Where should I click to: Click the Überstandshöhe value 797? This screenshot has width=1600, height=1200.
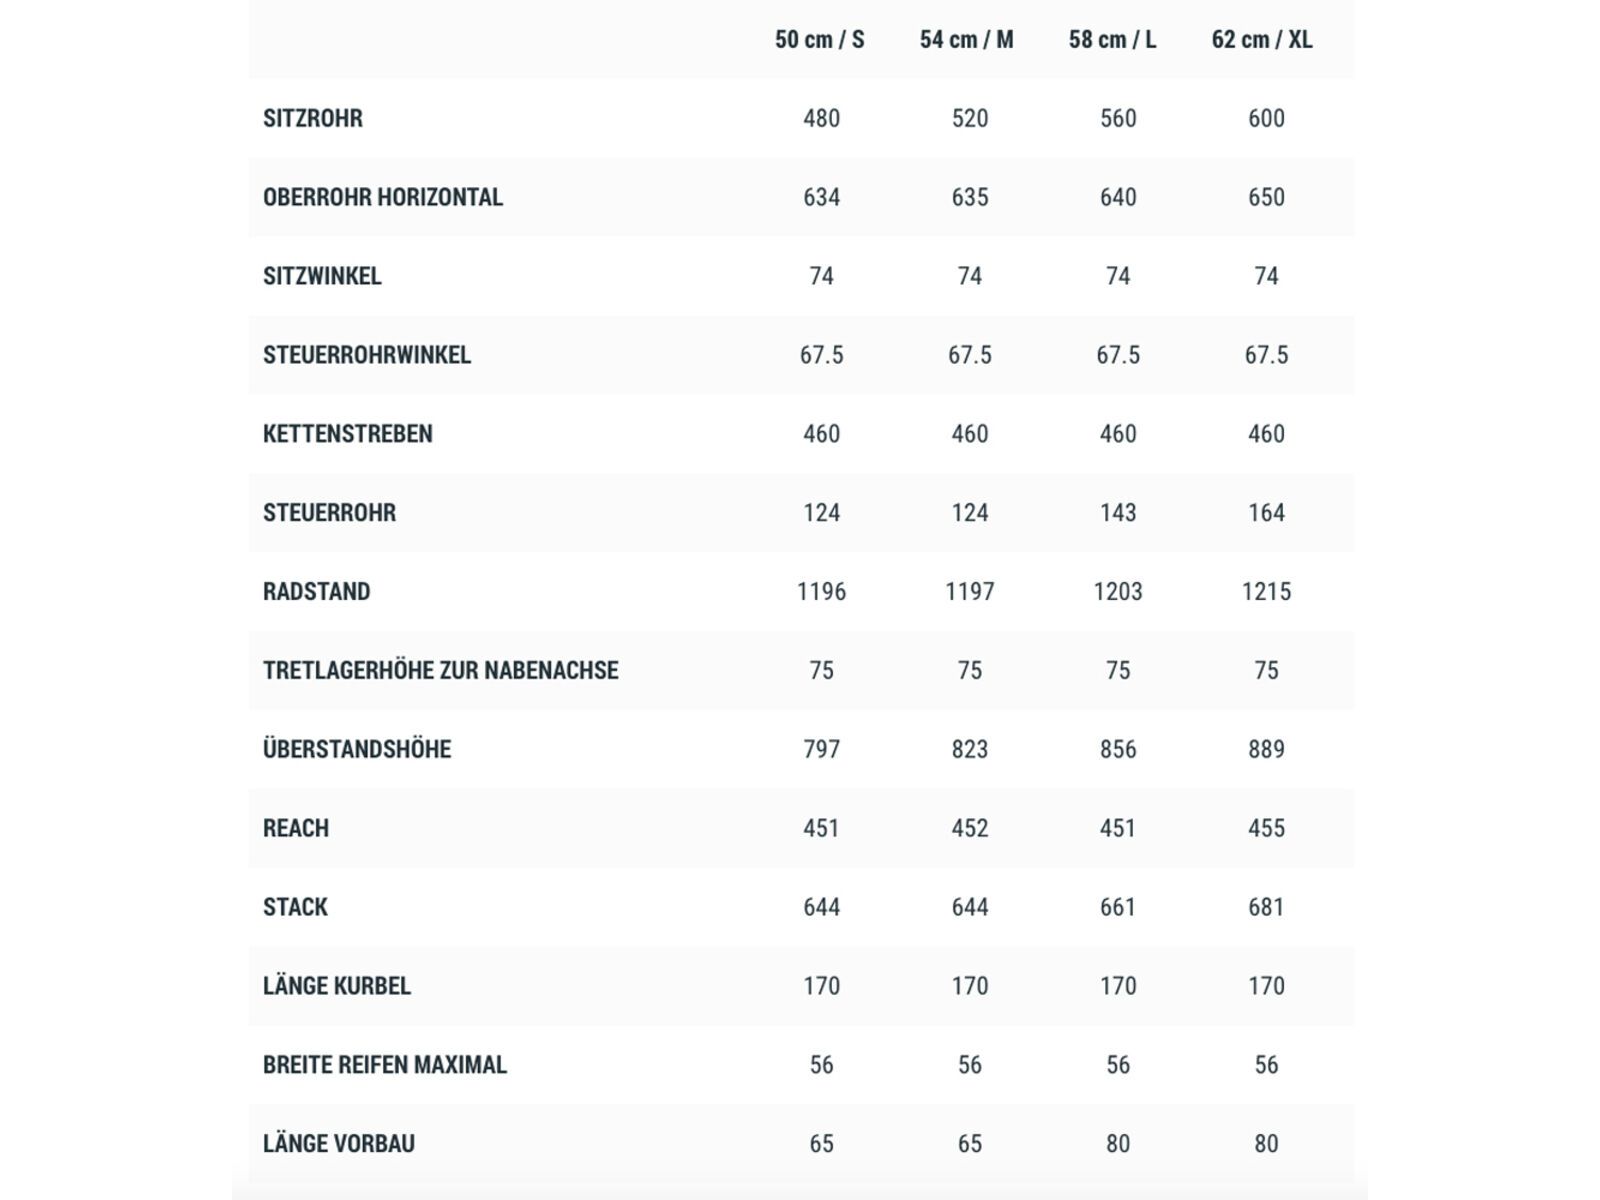click(x=821, y=750)
